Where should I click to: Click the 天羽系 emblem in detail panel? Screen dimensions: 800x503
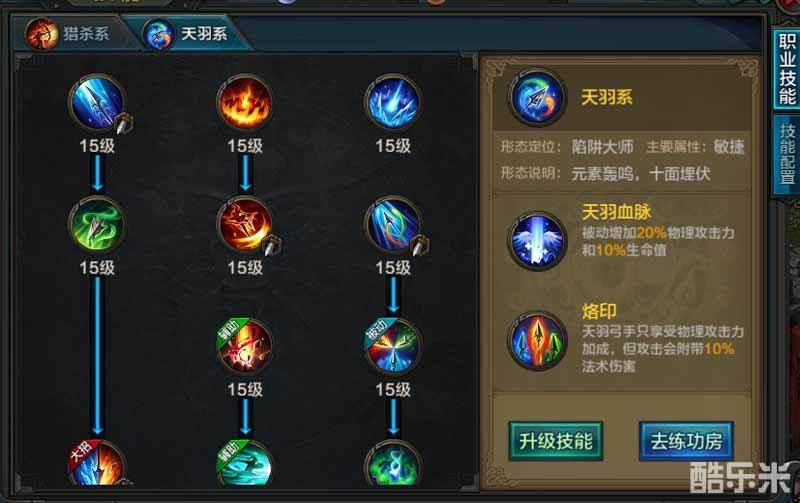tap(537, 97)
